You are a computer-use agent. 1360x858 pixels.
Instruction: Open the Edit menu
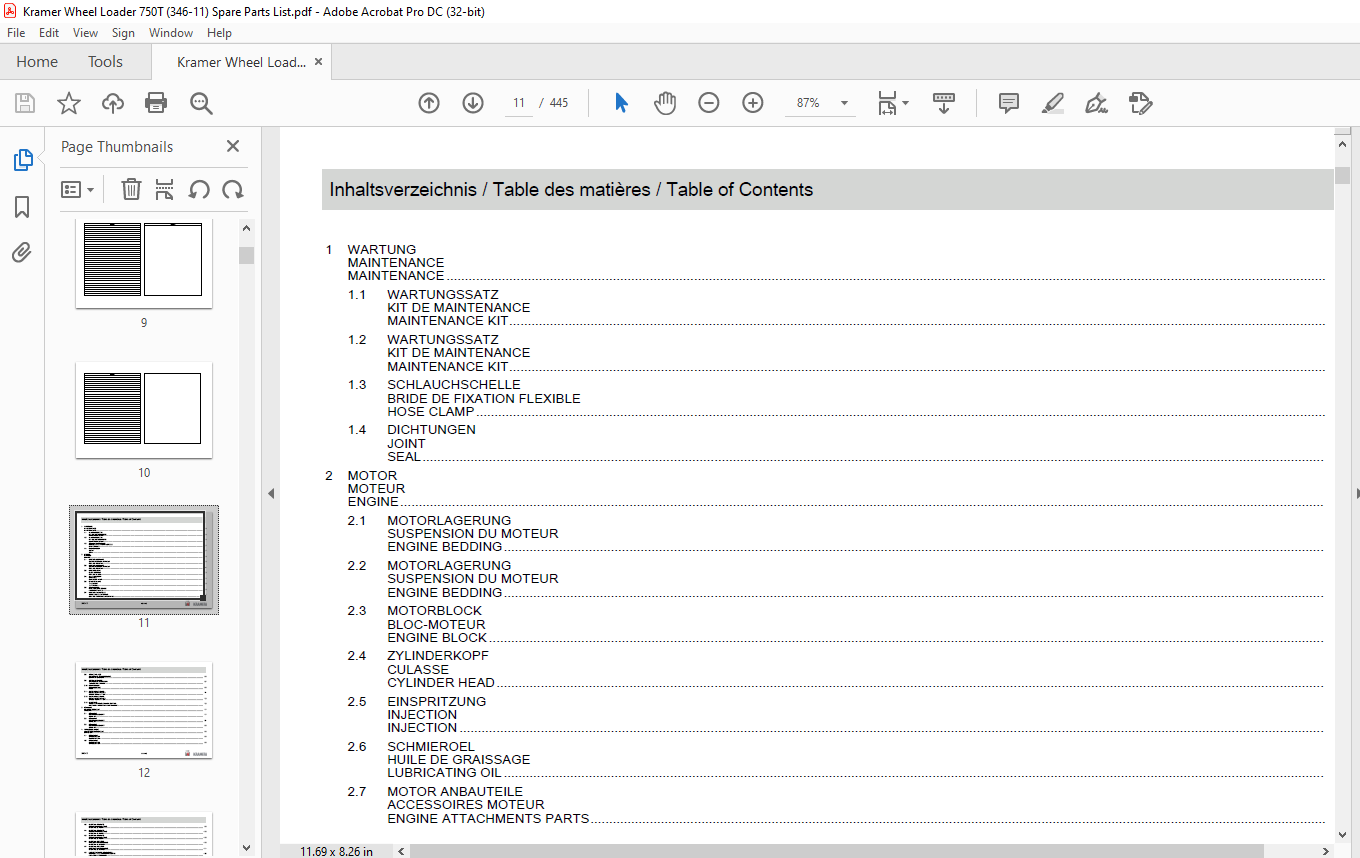click(x=49, y=33)
